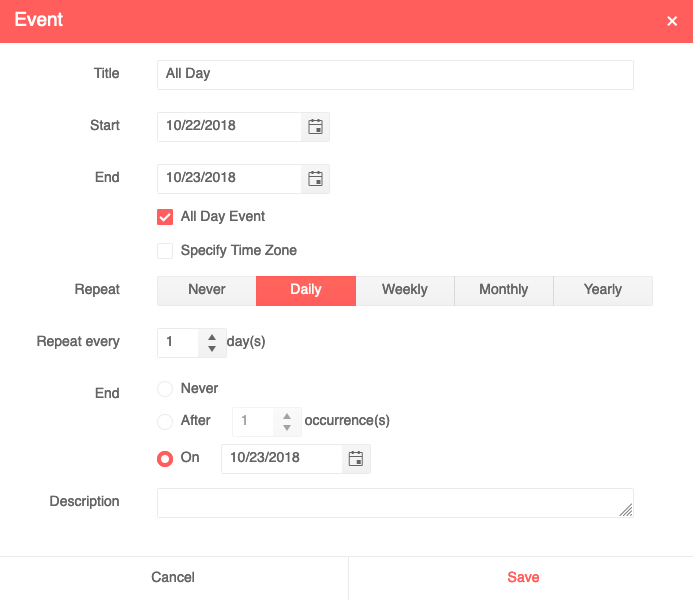693x600 pixels.
Task: Open the End date calendar picker
Action: (x=315, y=179)
